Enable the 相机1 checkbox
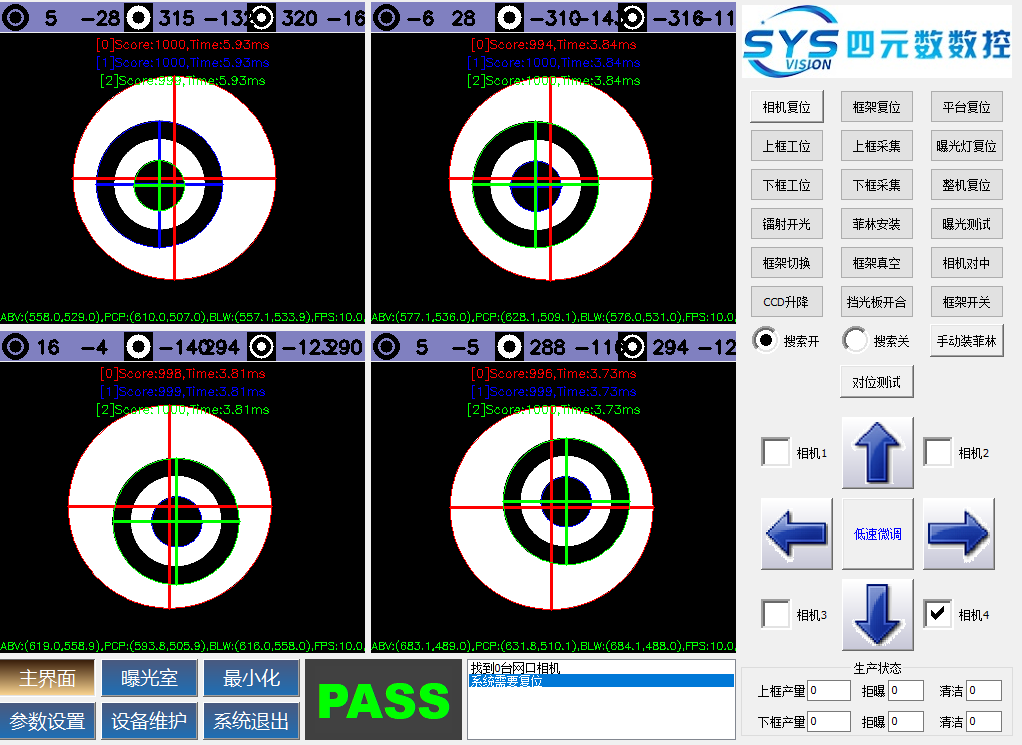This screenshot has width=1022, height=745. (776, 453)
